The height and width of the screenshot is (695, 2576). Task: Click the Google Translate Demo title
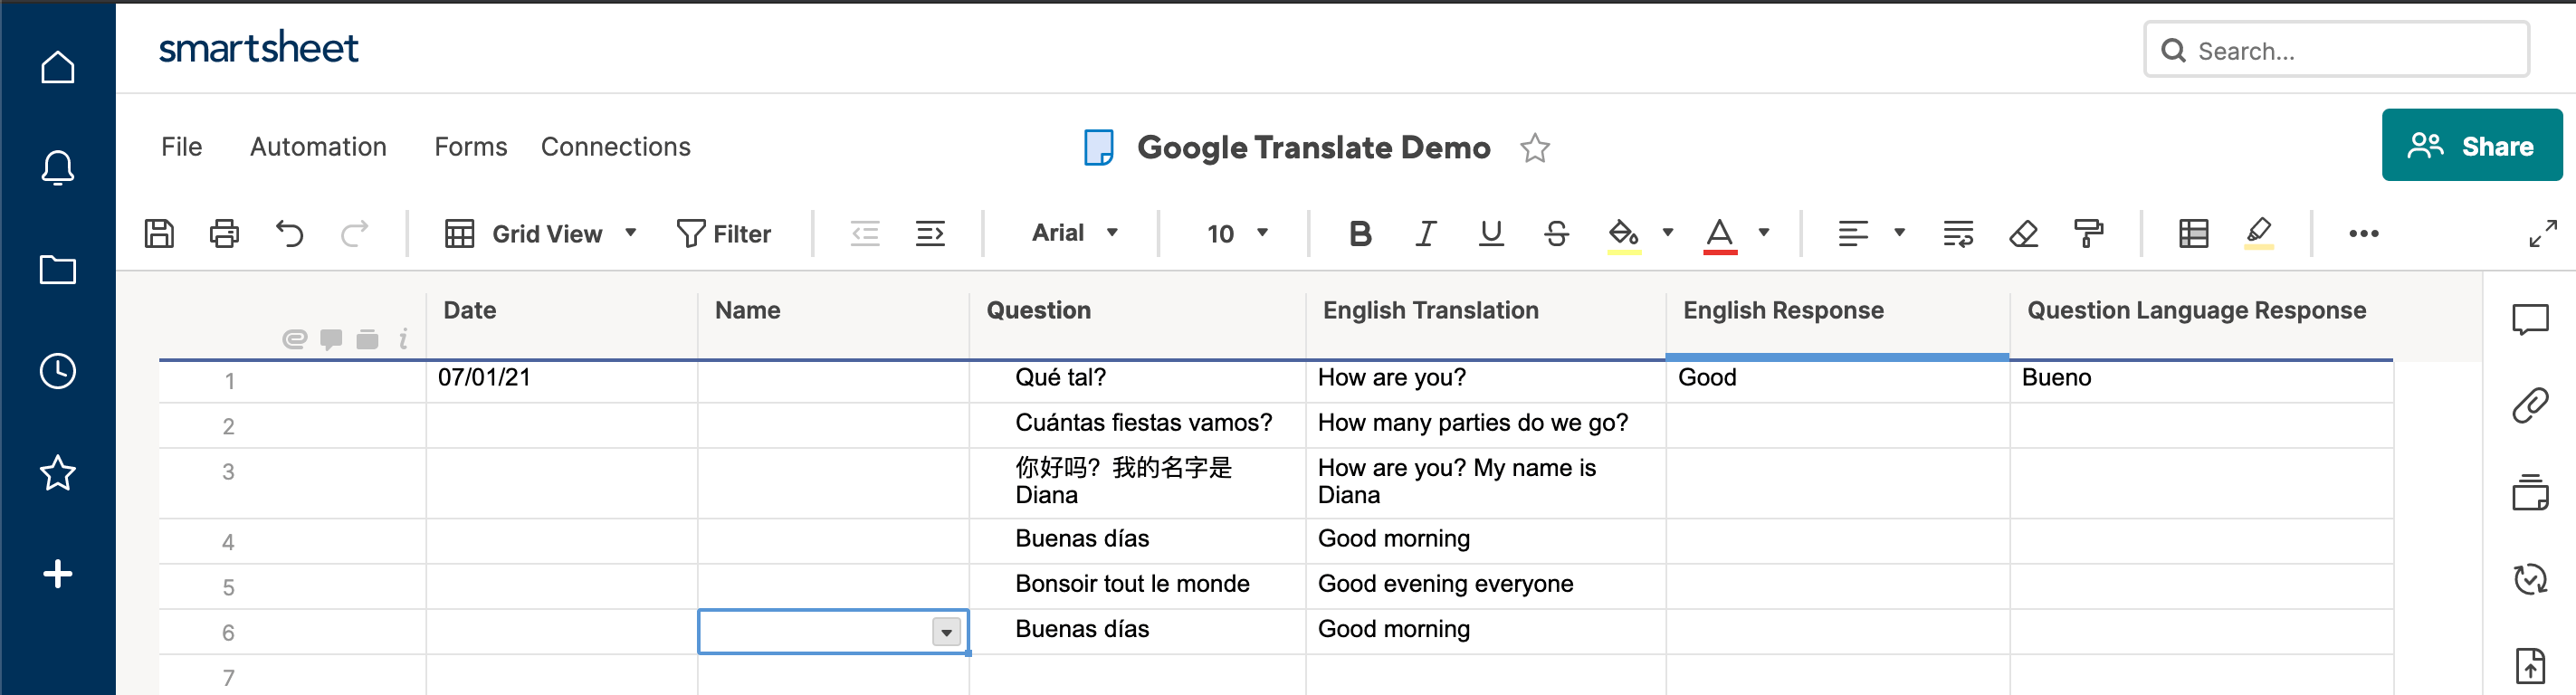(1313, 148)
